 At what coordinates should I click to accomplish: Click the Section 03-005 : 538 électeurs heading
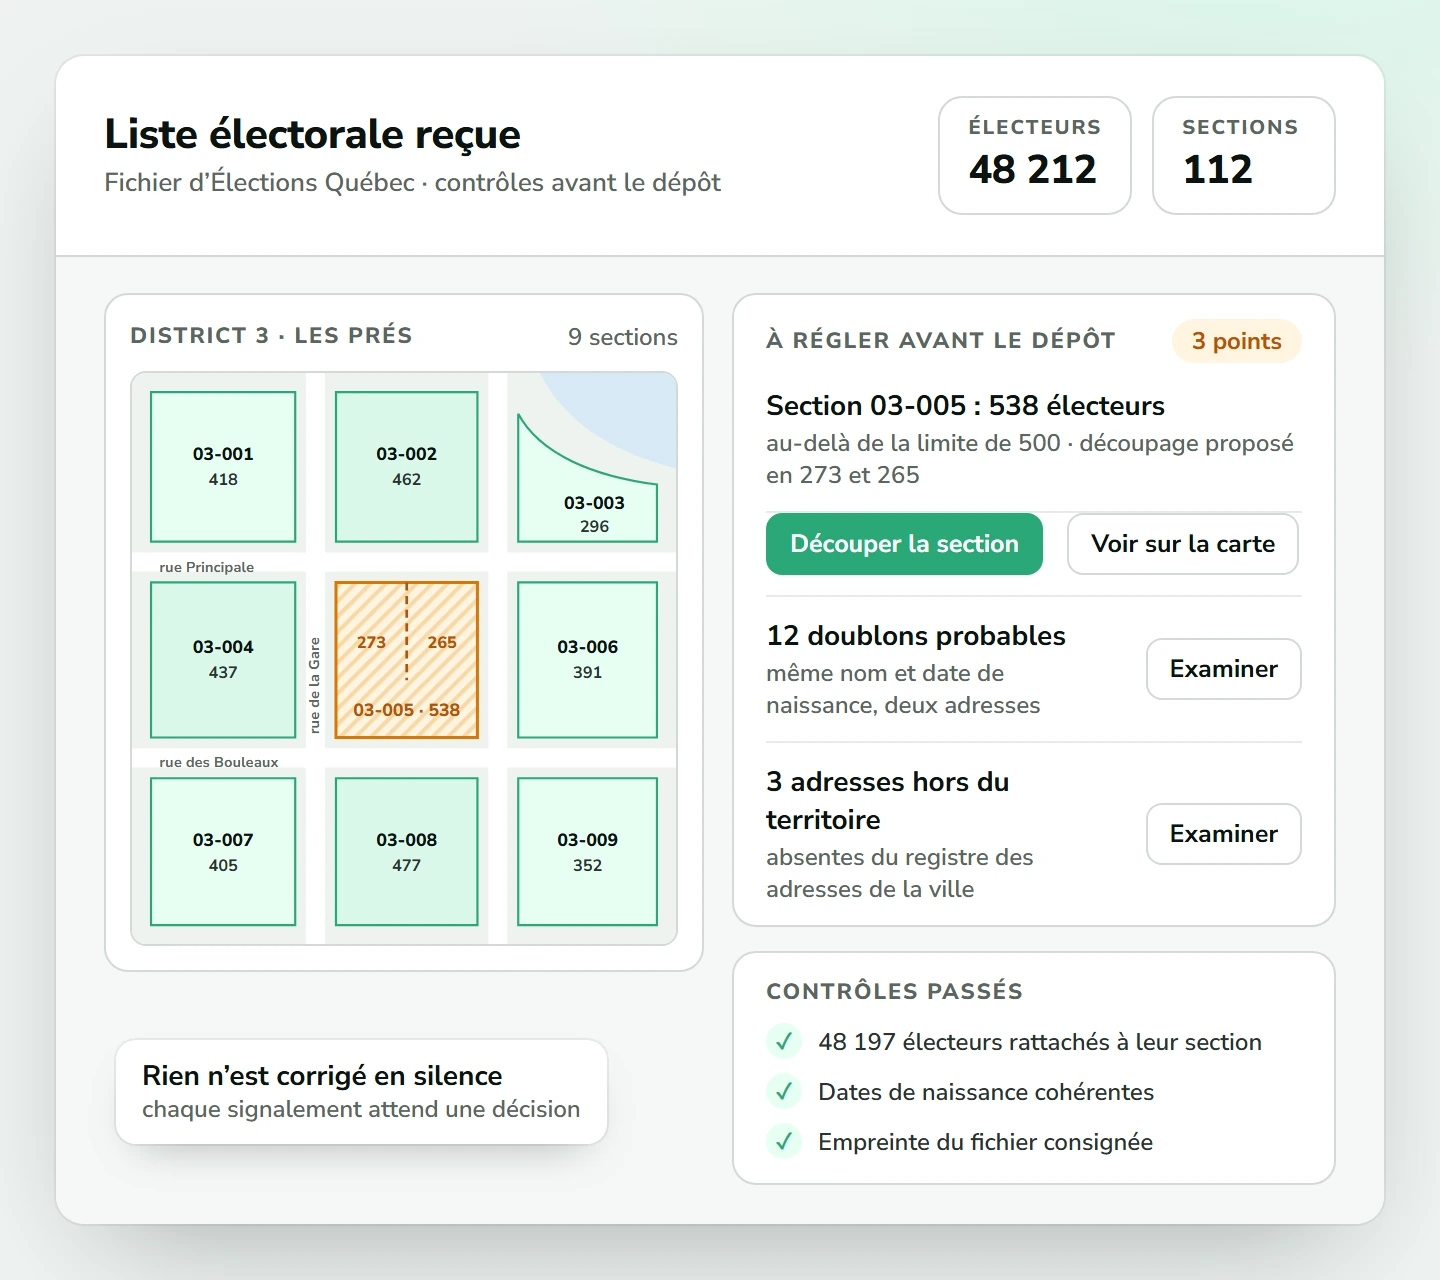(x=965, y=406)
